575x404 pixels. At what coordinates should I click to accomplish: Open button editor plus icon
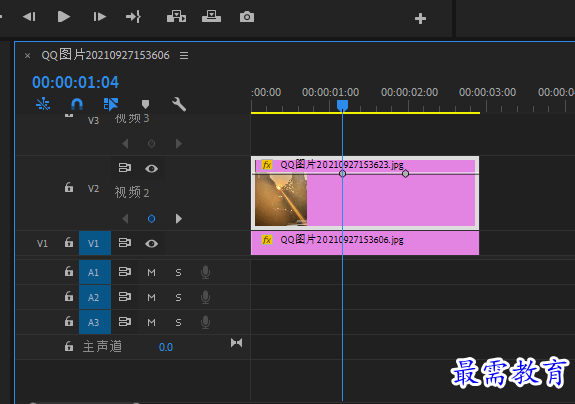pyautogui.click(x=420, y=18)
